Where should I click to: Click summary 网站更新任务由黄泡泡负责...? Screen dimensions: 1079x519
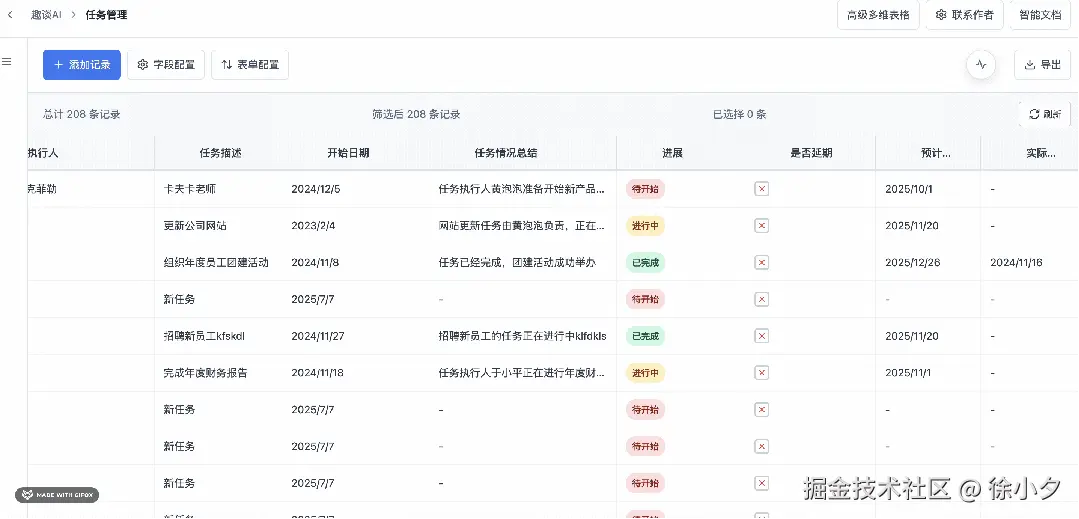click(x=522, y=226)
